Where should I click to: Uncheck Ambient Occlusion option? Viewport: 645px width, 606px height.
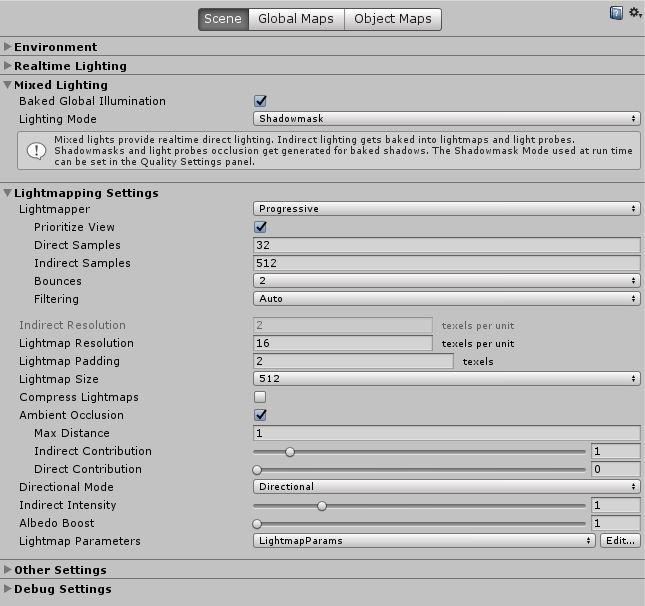261,415
